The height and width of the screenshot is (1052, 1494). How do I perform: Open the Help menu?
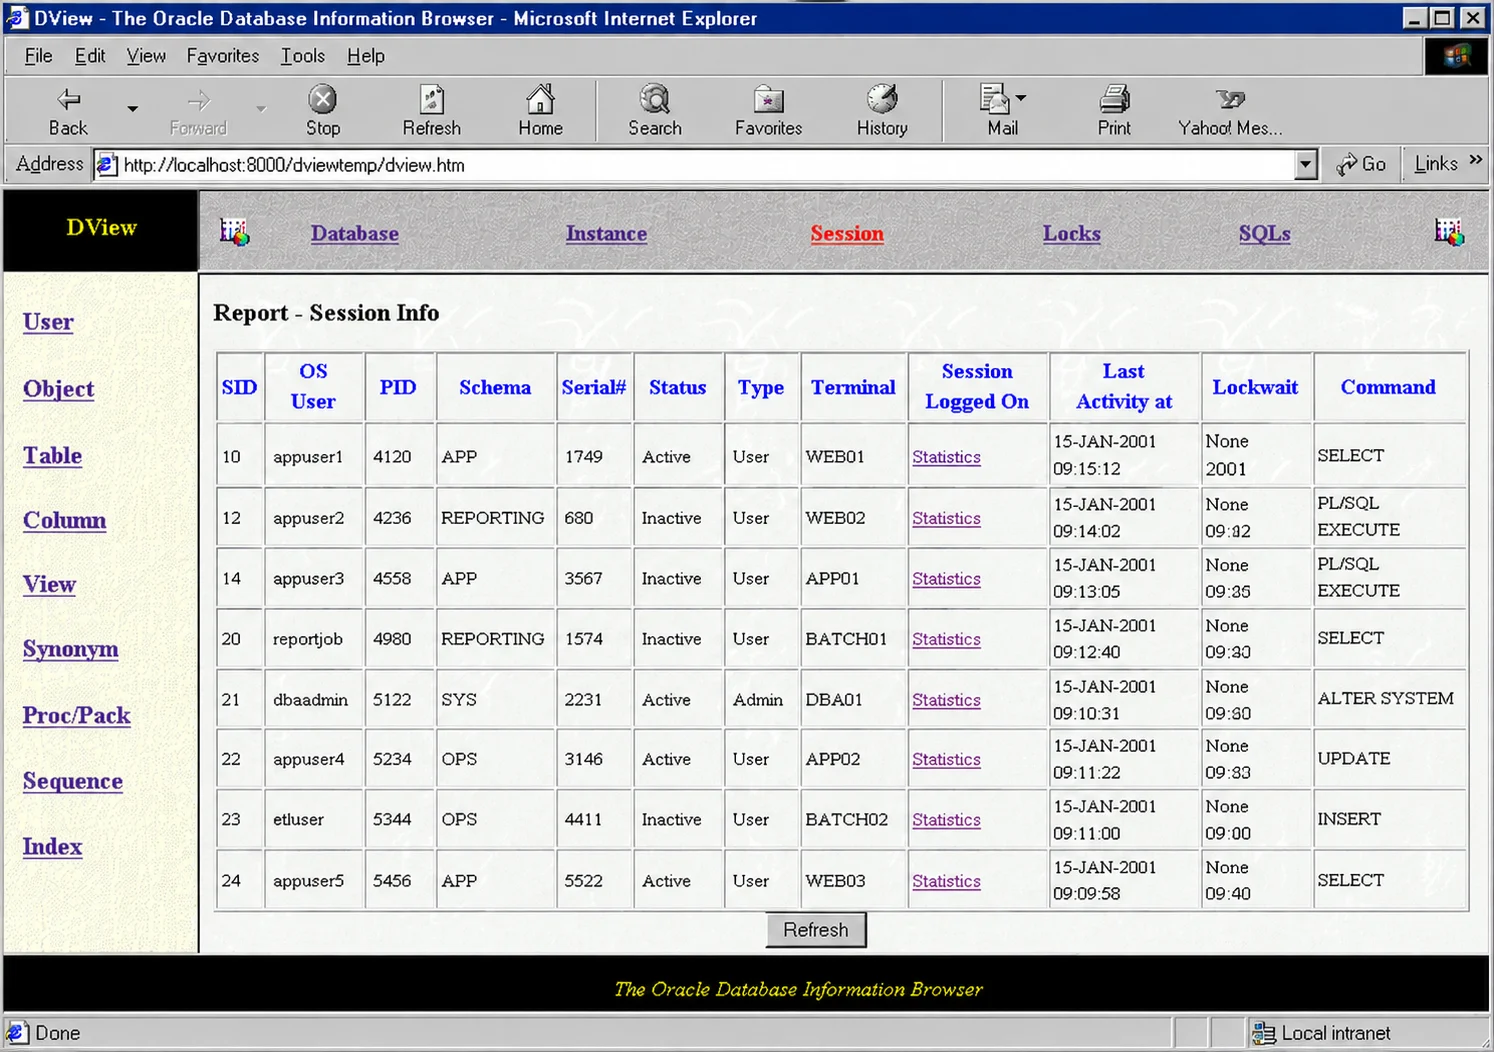[366, 56]
